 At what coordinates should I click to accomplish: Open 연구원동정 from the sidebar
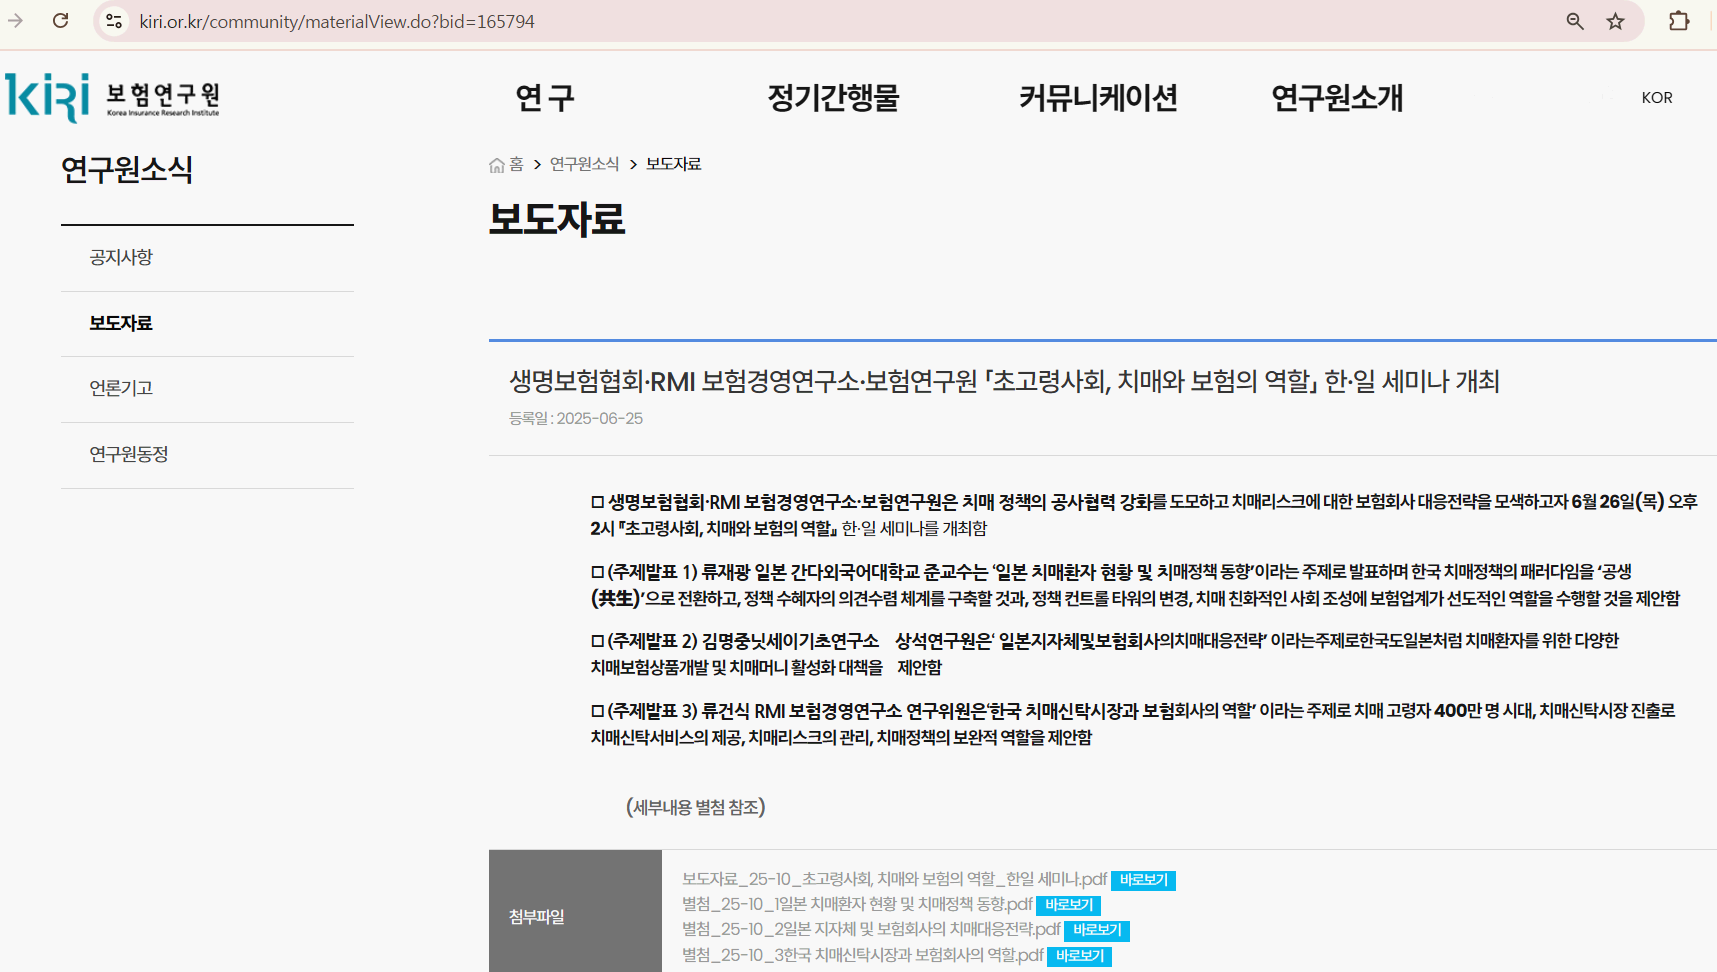pos(128,454)
